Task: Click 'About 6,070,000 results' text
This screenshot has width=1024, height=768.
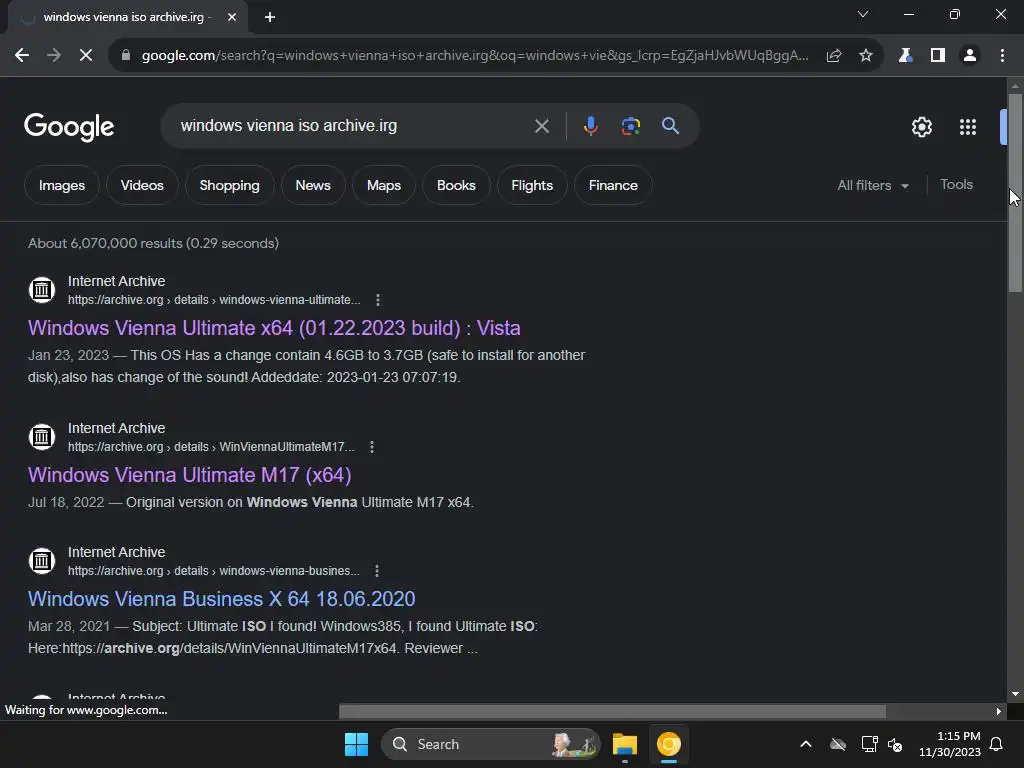Action: [105, 243]
